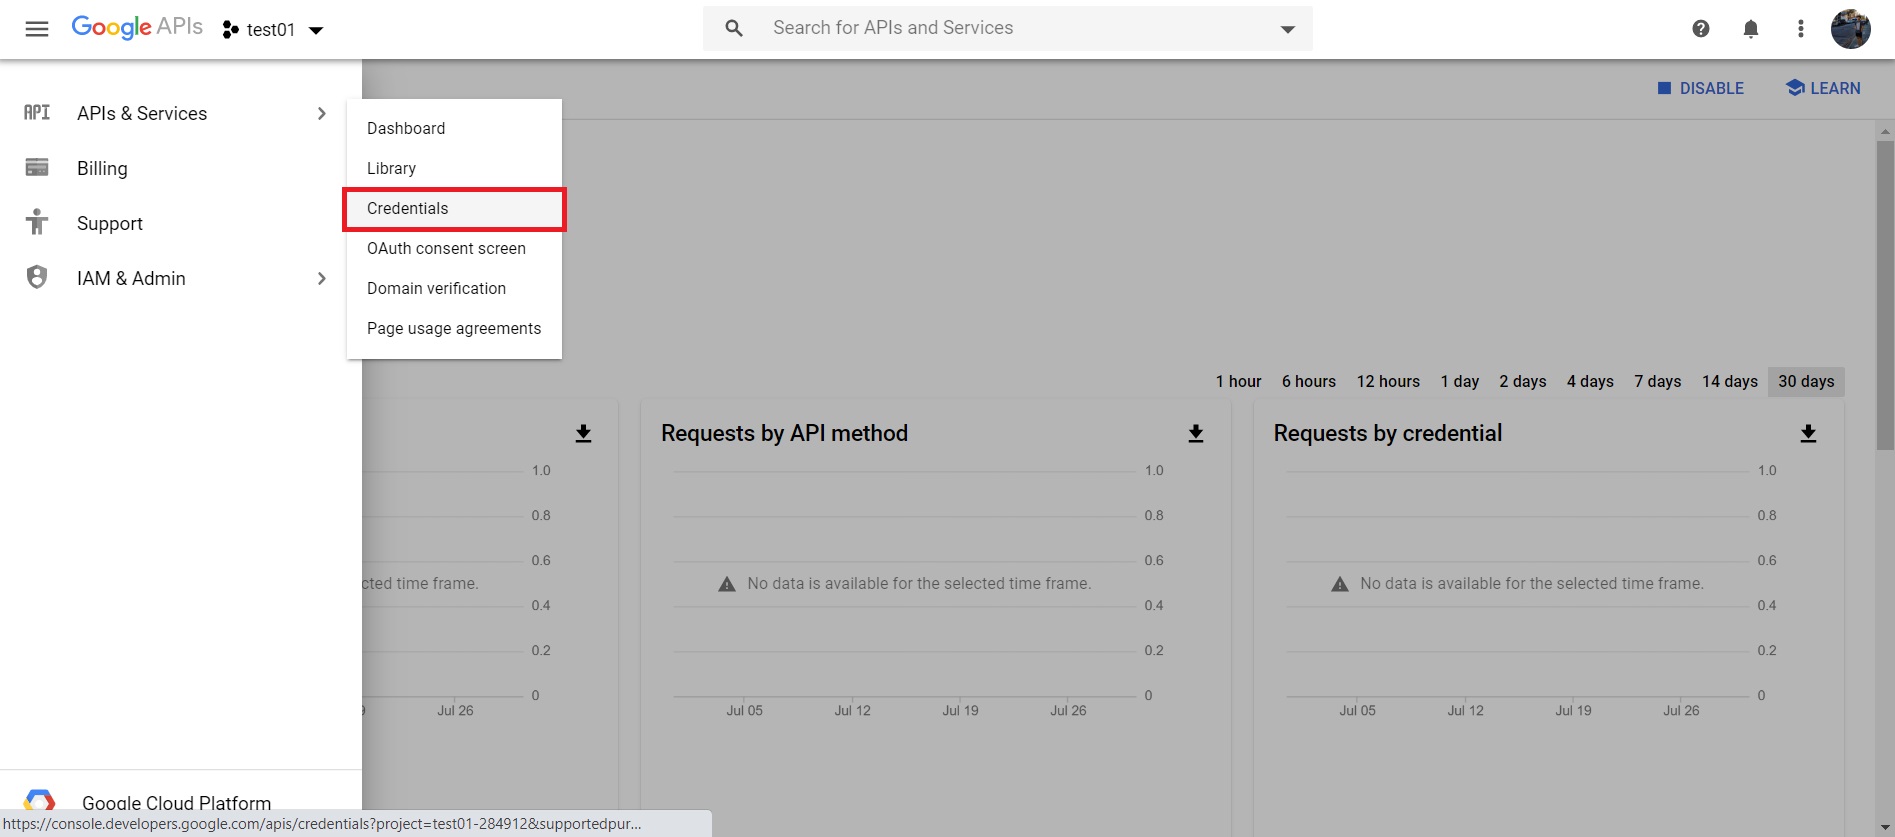Open the help question mark icon
The height and width of the screenshot is (837, 1895).
[x=1700, y=29]
